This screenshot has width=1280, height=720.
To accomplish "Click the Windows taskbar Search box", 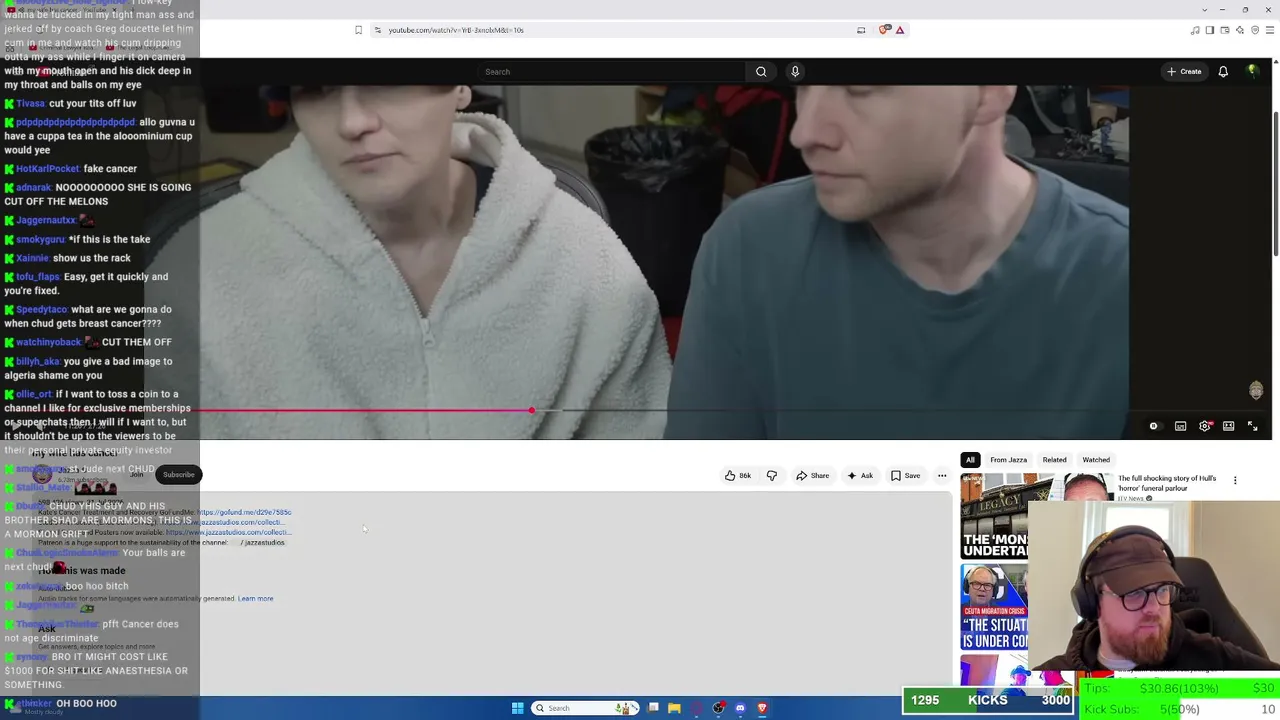I will [x=587, y=708].
